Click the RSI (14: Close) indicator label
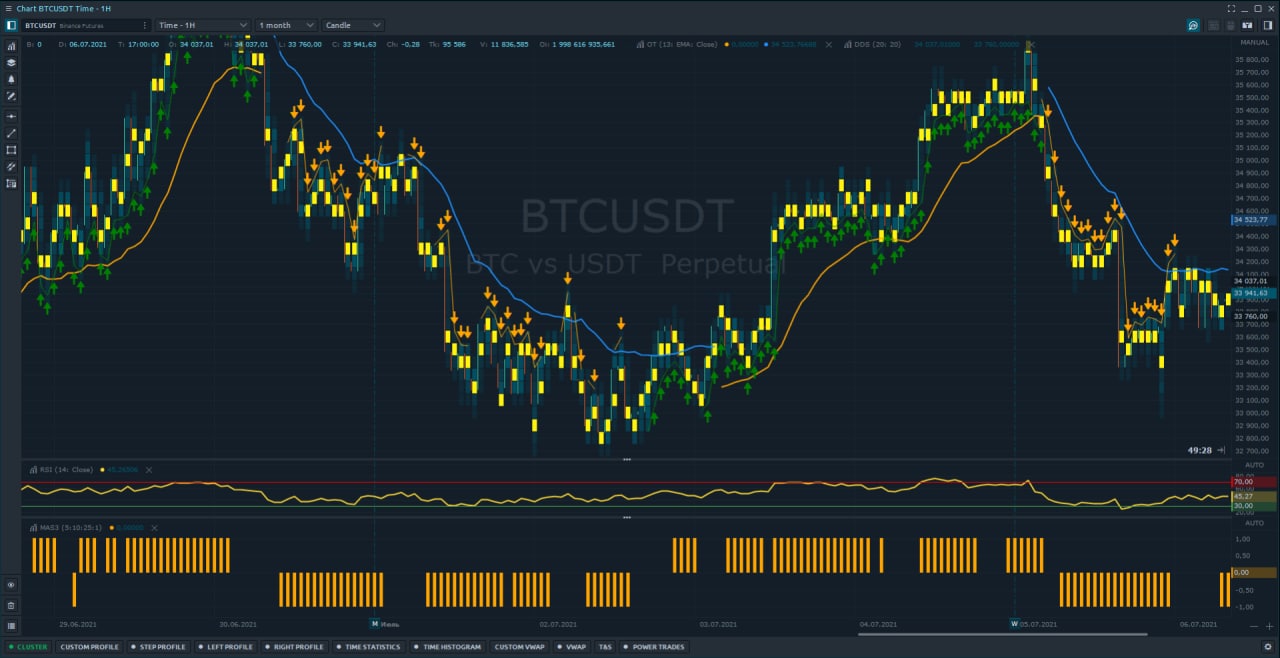This screenshot has width=1280, height=658. click(66, 469)
